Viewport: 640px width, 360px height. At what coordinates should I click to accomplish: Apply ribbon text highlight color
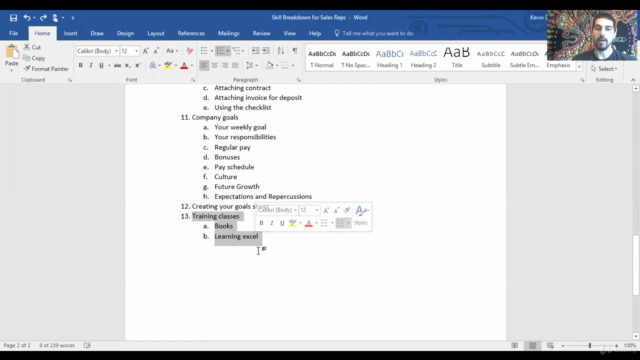tap(168, 65)
